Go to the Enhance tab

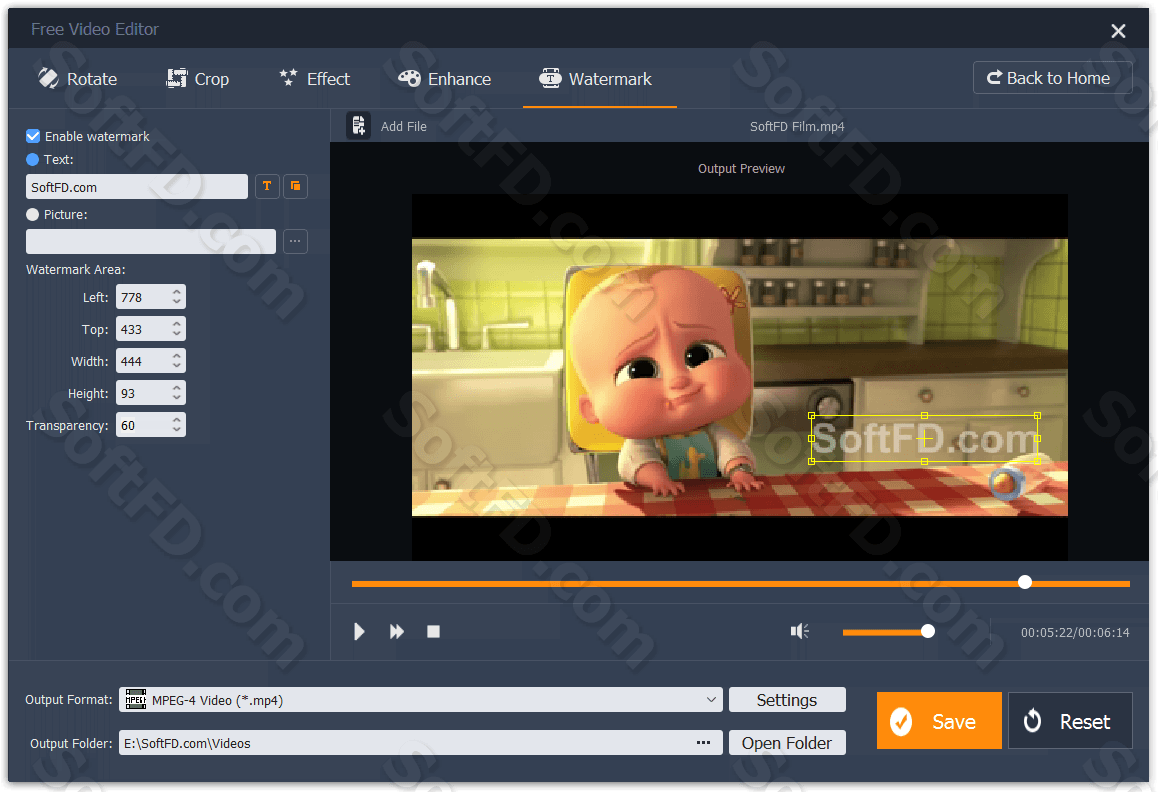(x=445, y=79)
